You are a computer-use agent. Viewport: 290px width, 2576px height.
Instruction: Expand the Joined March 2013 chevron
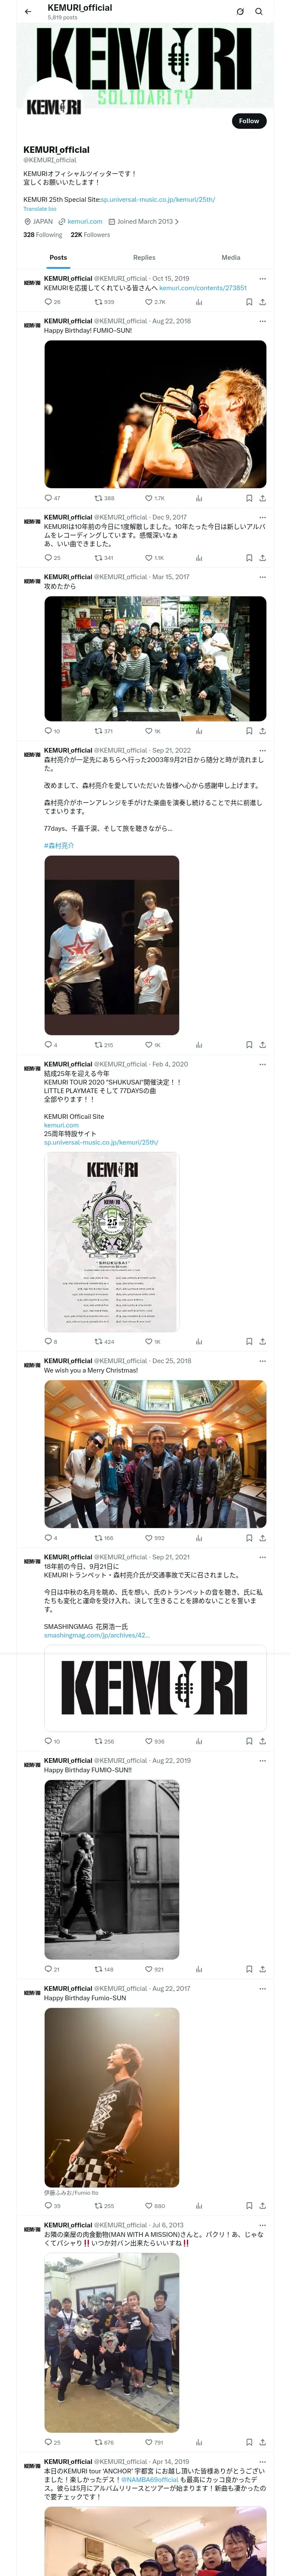click(x=177, y=222)
